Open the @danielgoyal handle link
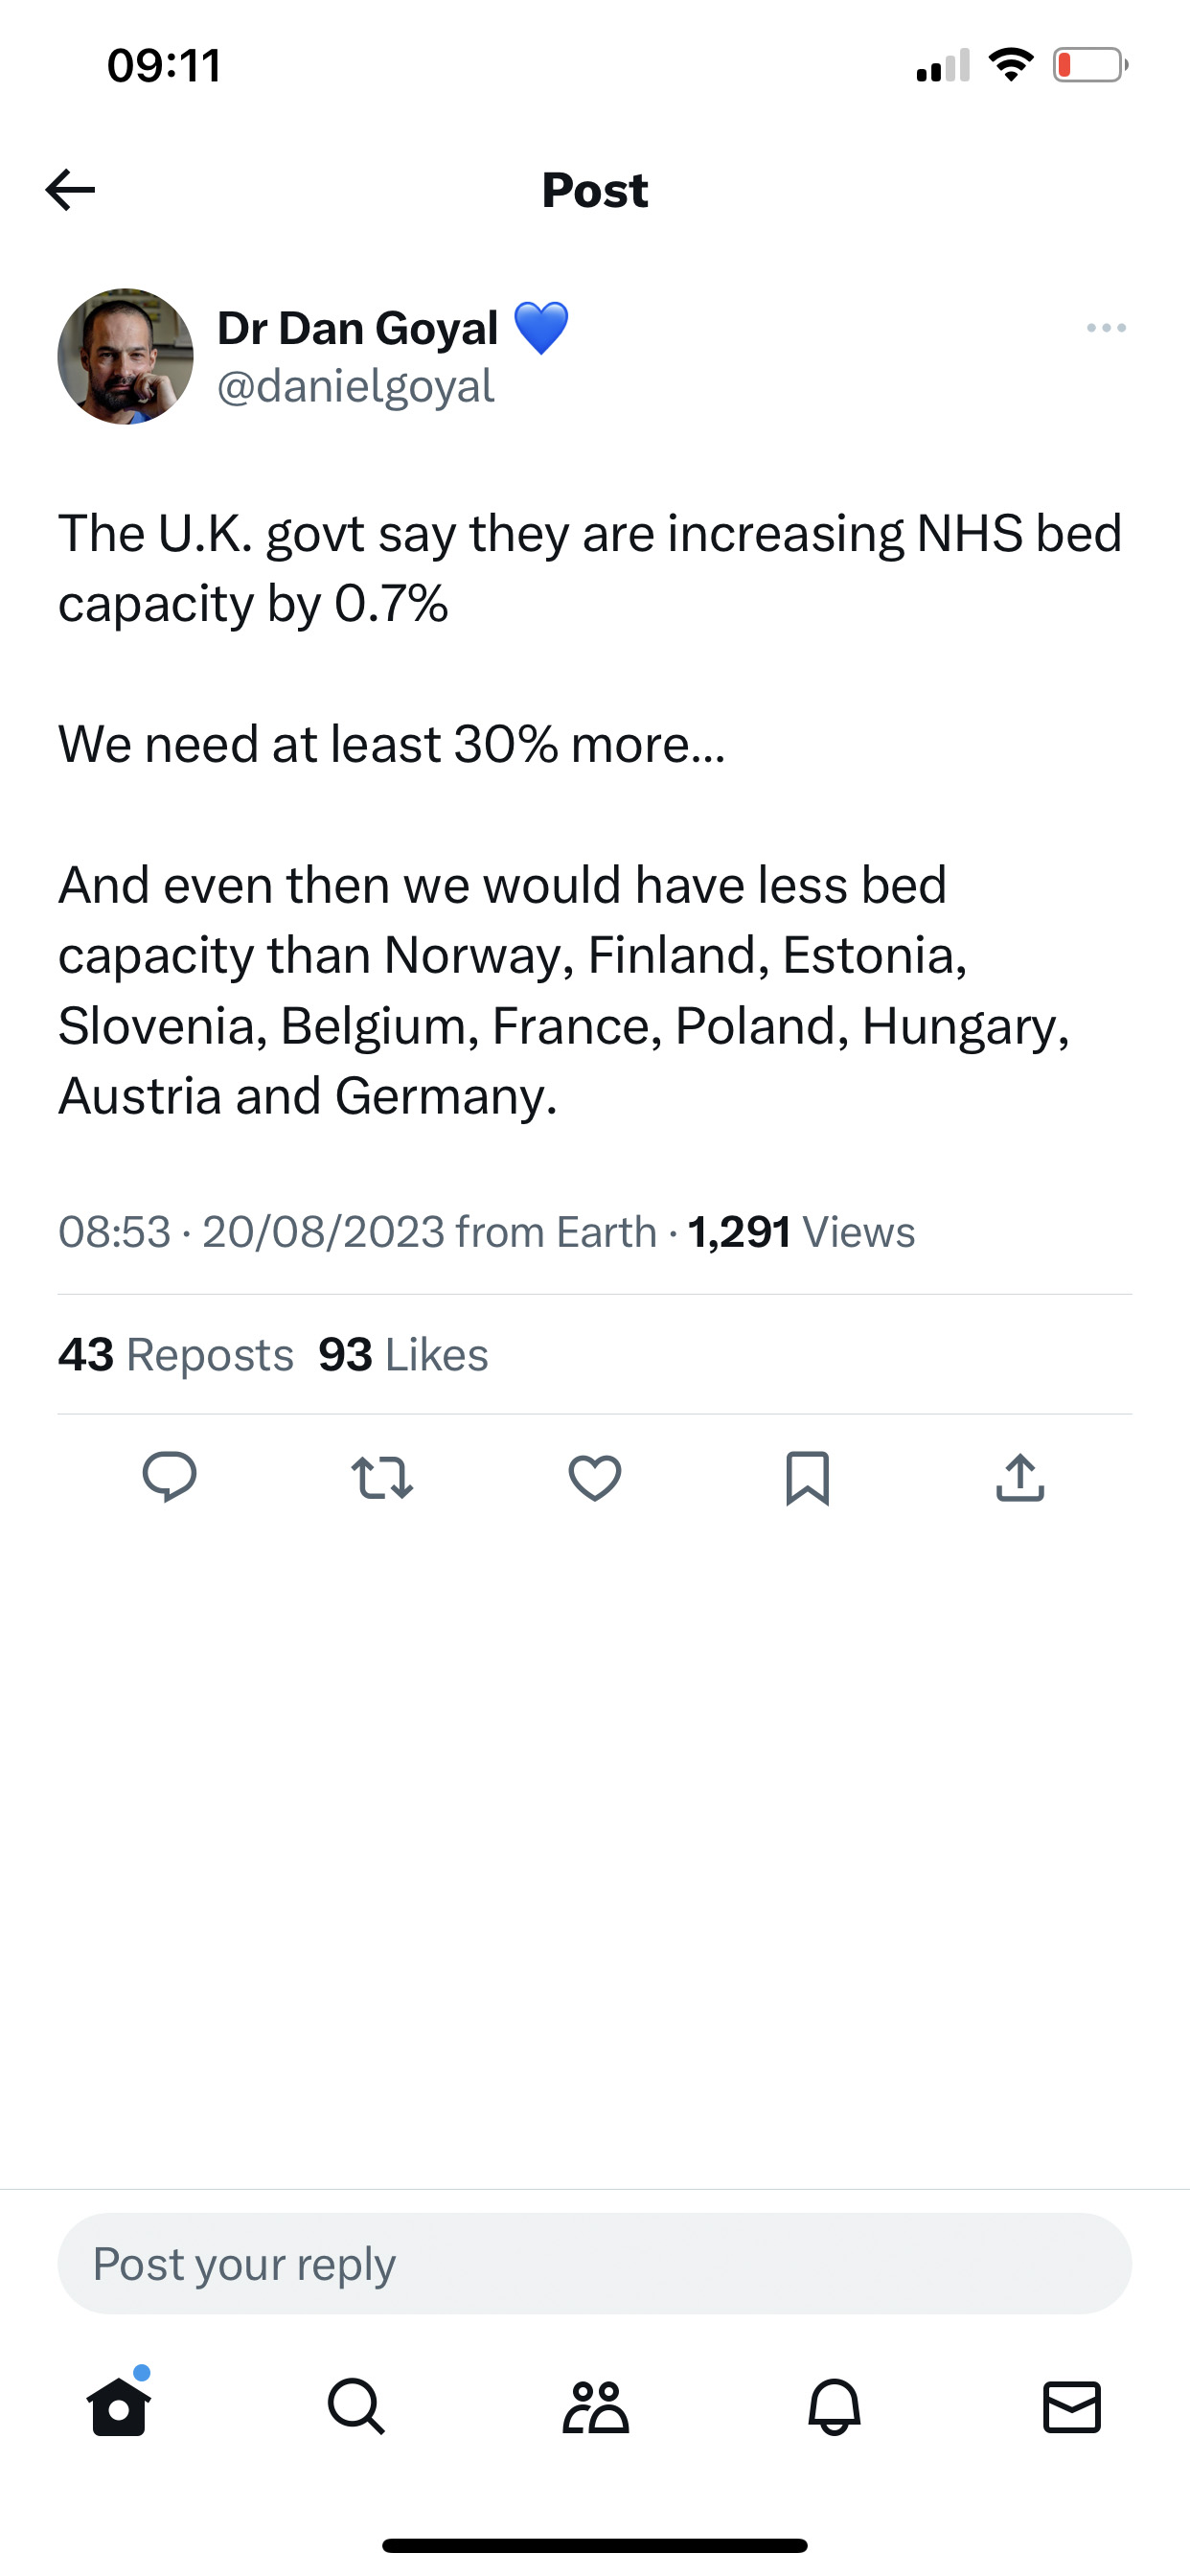This screenshot has height=2576, width=1190. coord(356,386)
